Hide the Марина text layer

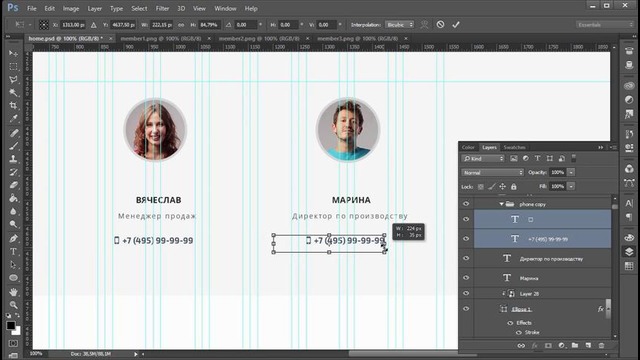(x=466, y=278)
